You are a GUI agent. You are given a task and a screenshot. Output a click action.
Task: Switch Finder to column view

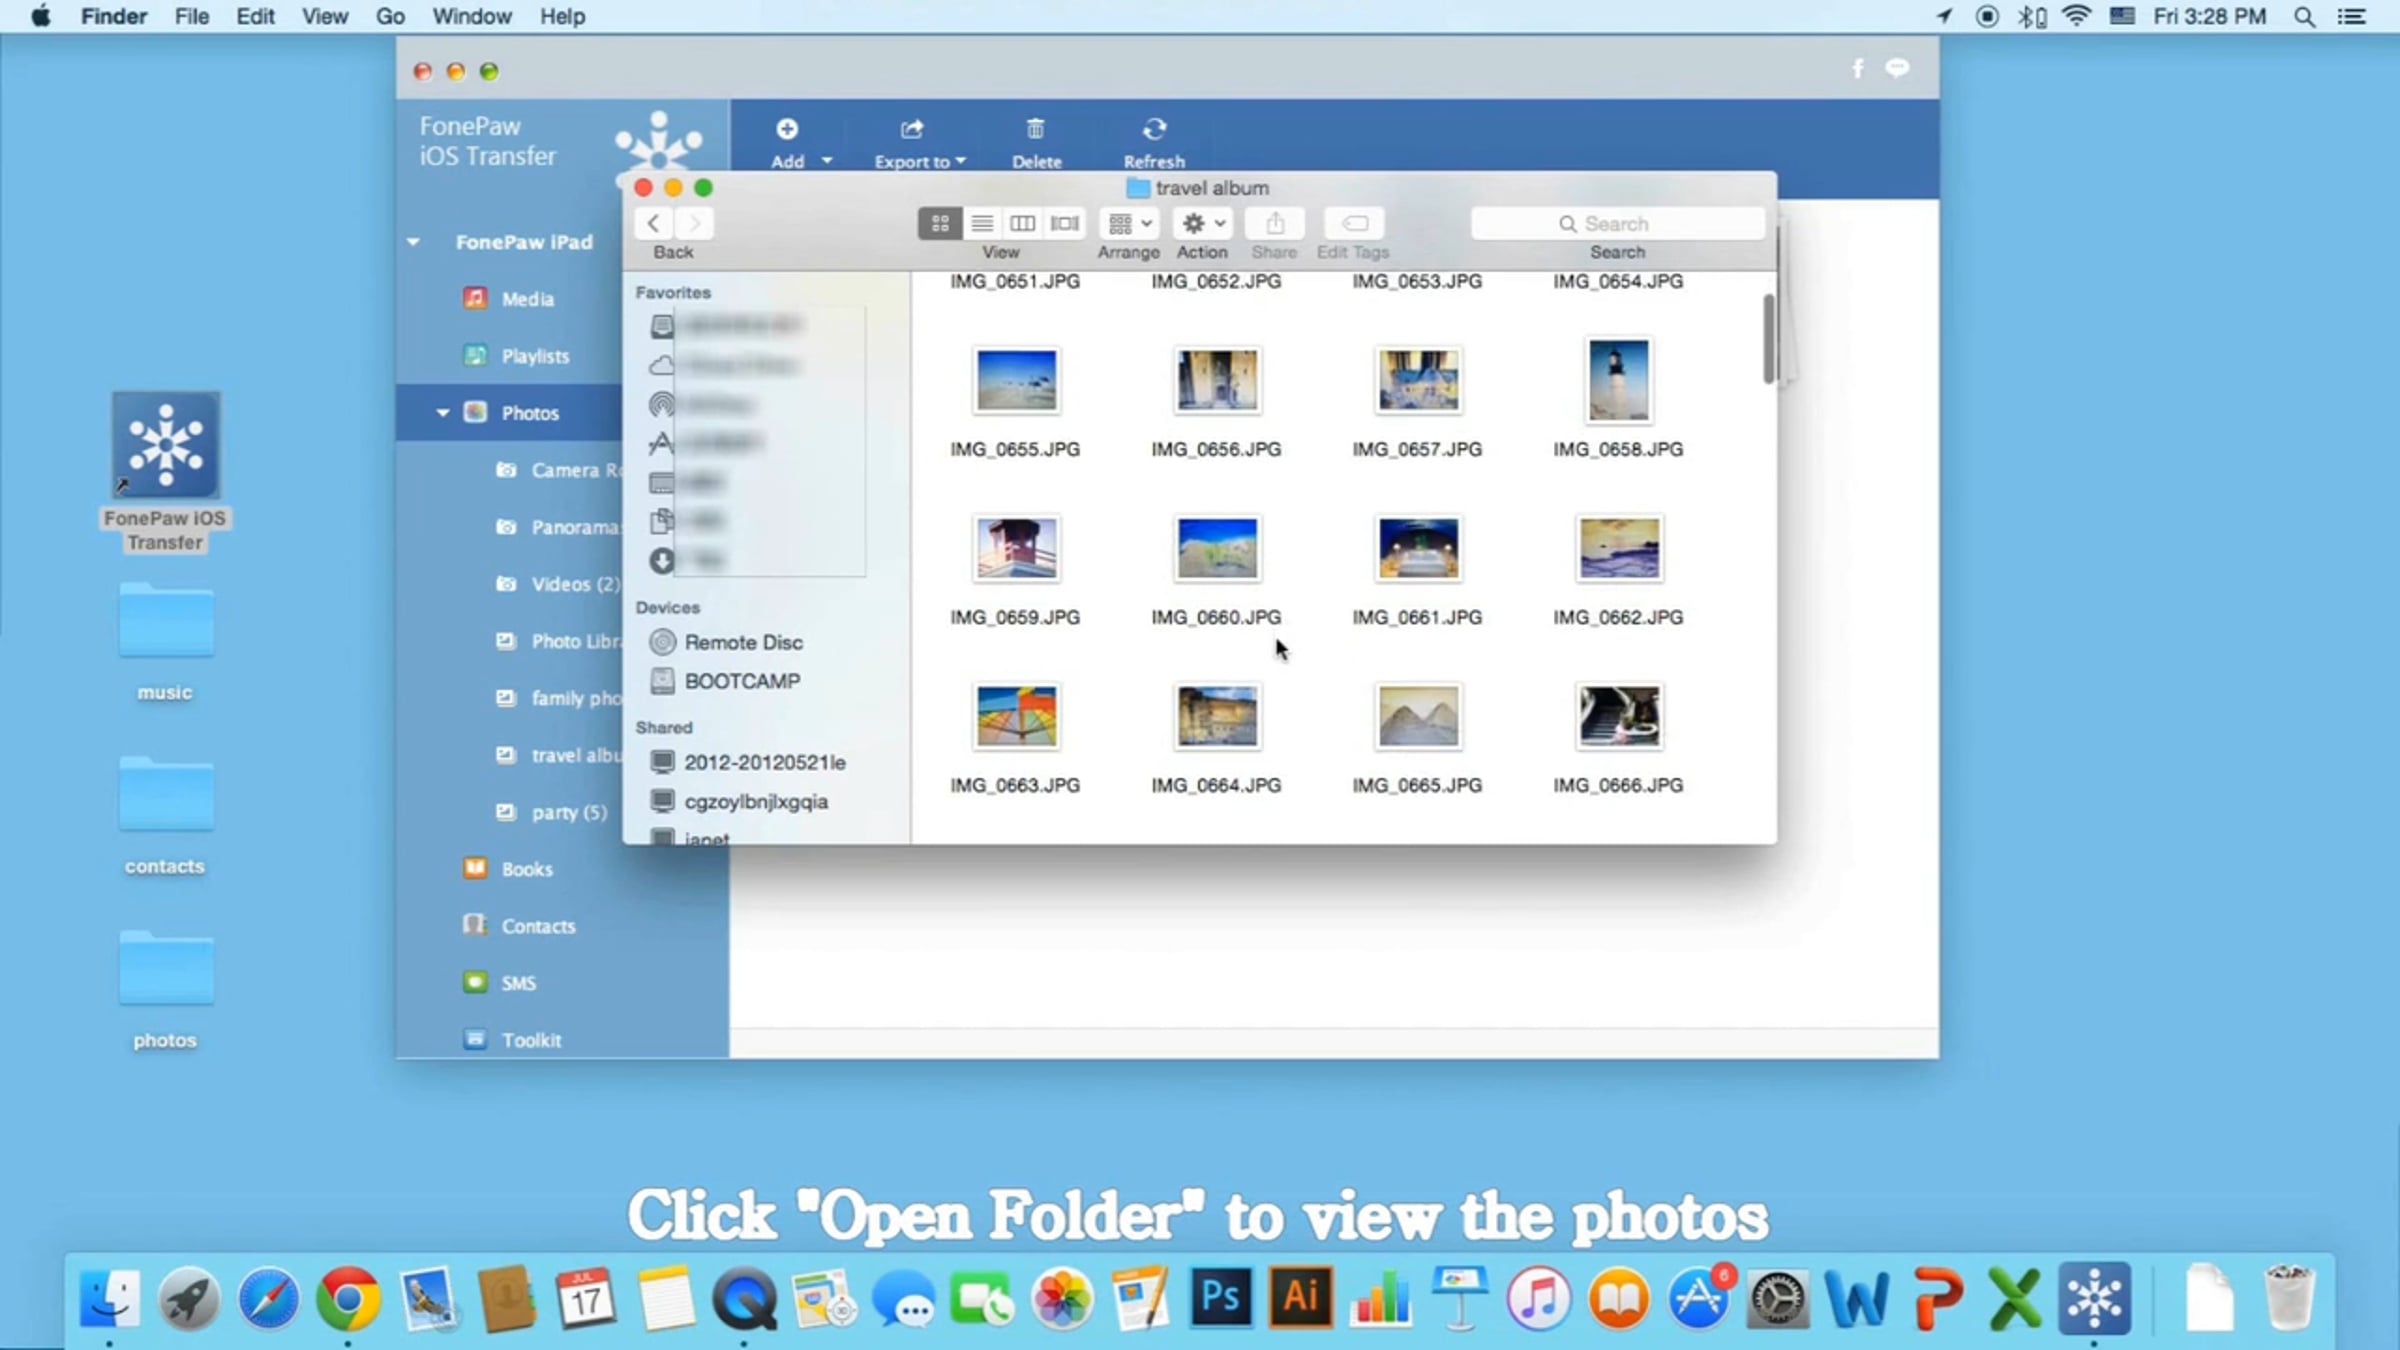tap(1022, 223)
